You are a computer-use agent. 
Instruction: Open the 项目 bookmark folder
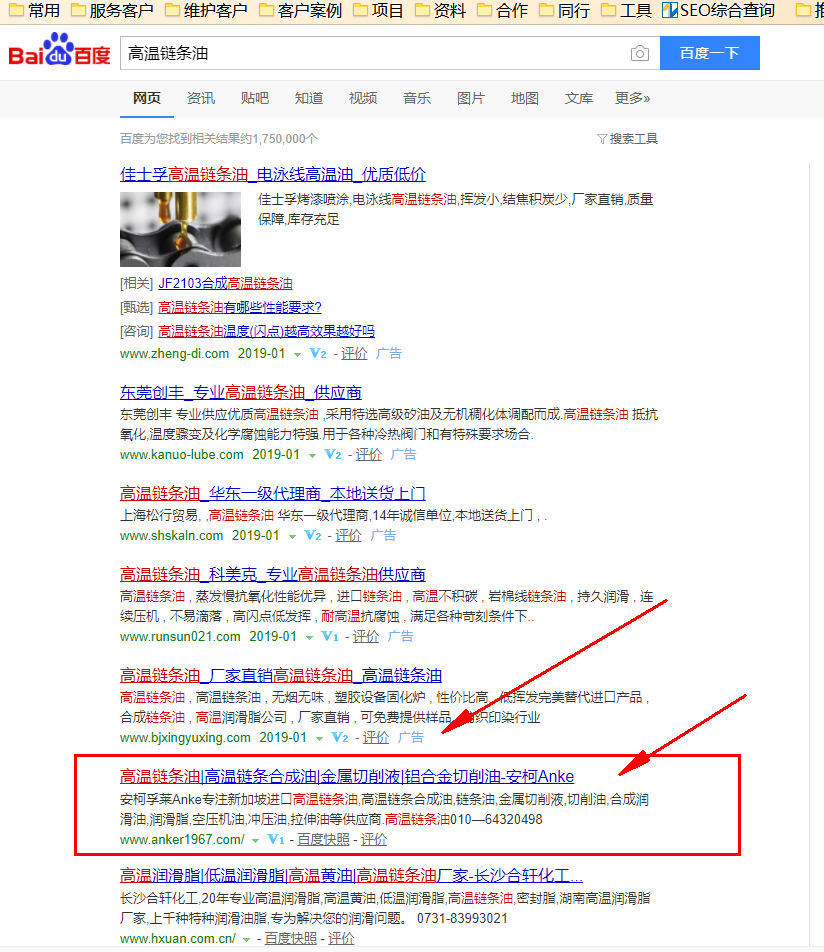pyautogui.click(x=379, y=10)
